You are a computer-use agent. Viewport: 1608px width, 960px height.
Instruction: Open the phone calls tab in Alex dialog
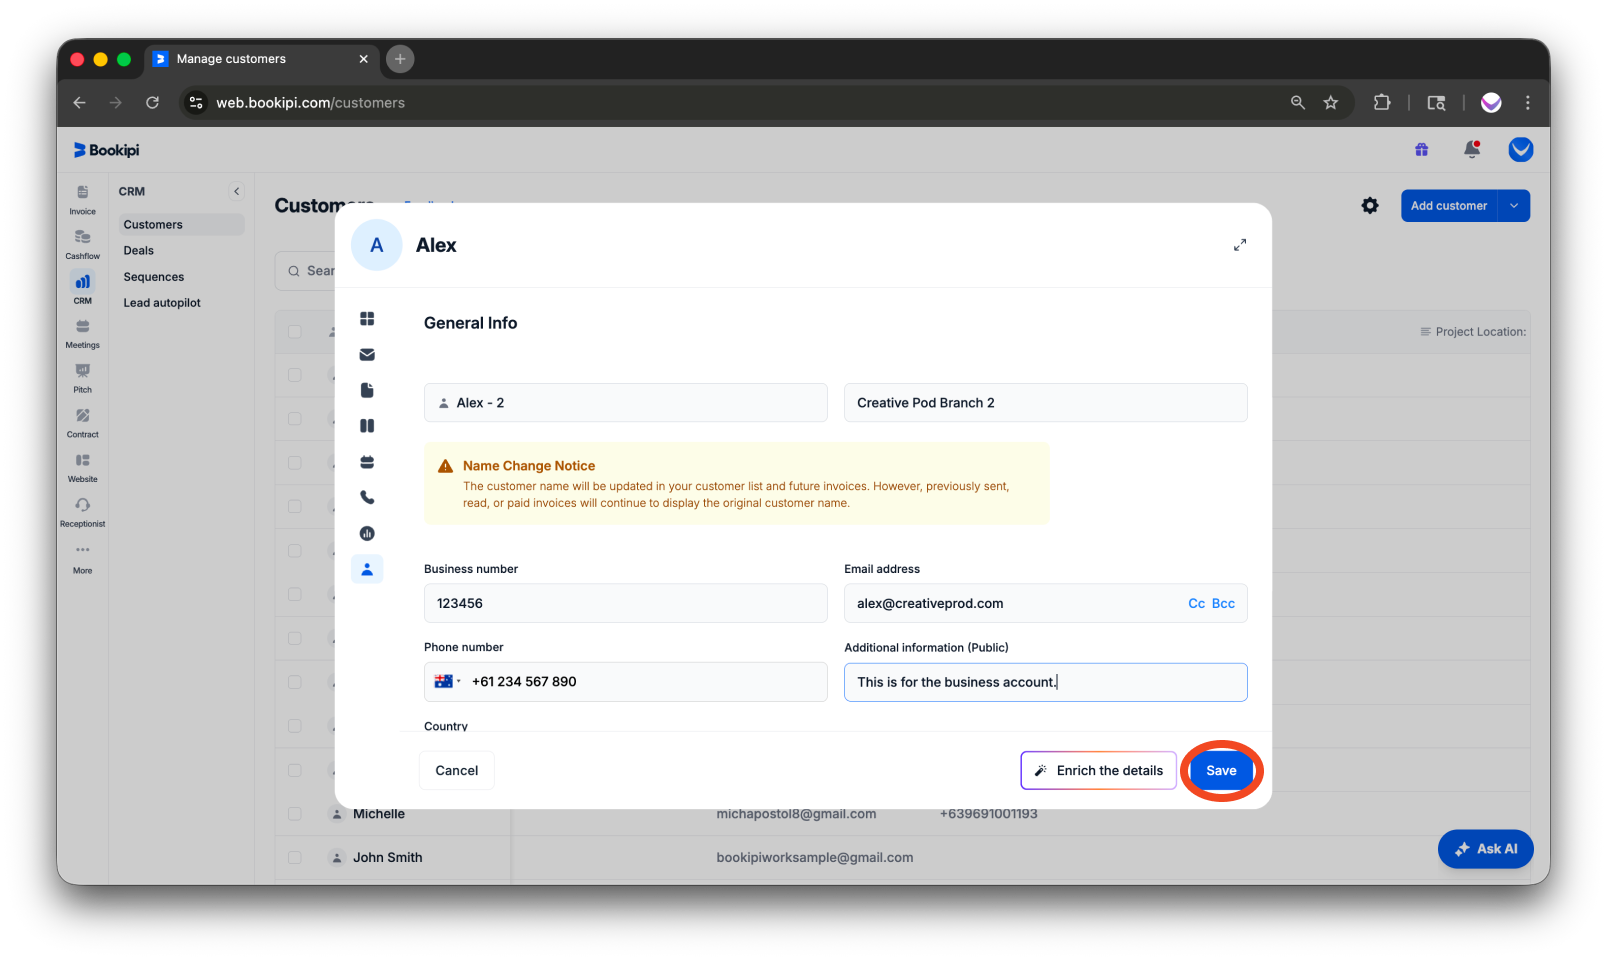pyautogui.click(x=367, y=497)
